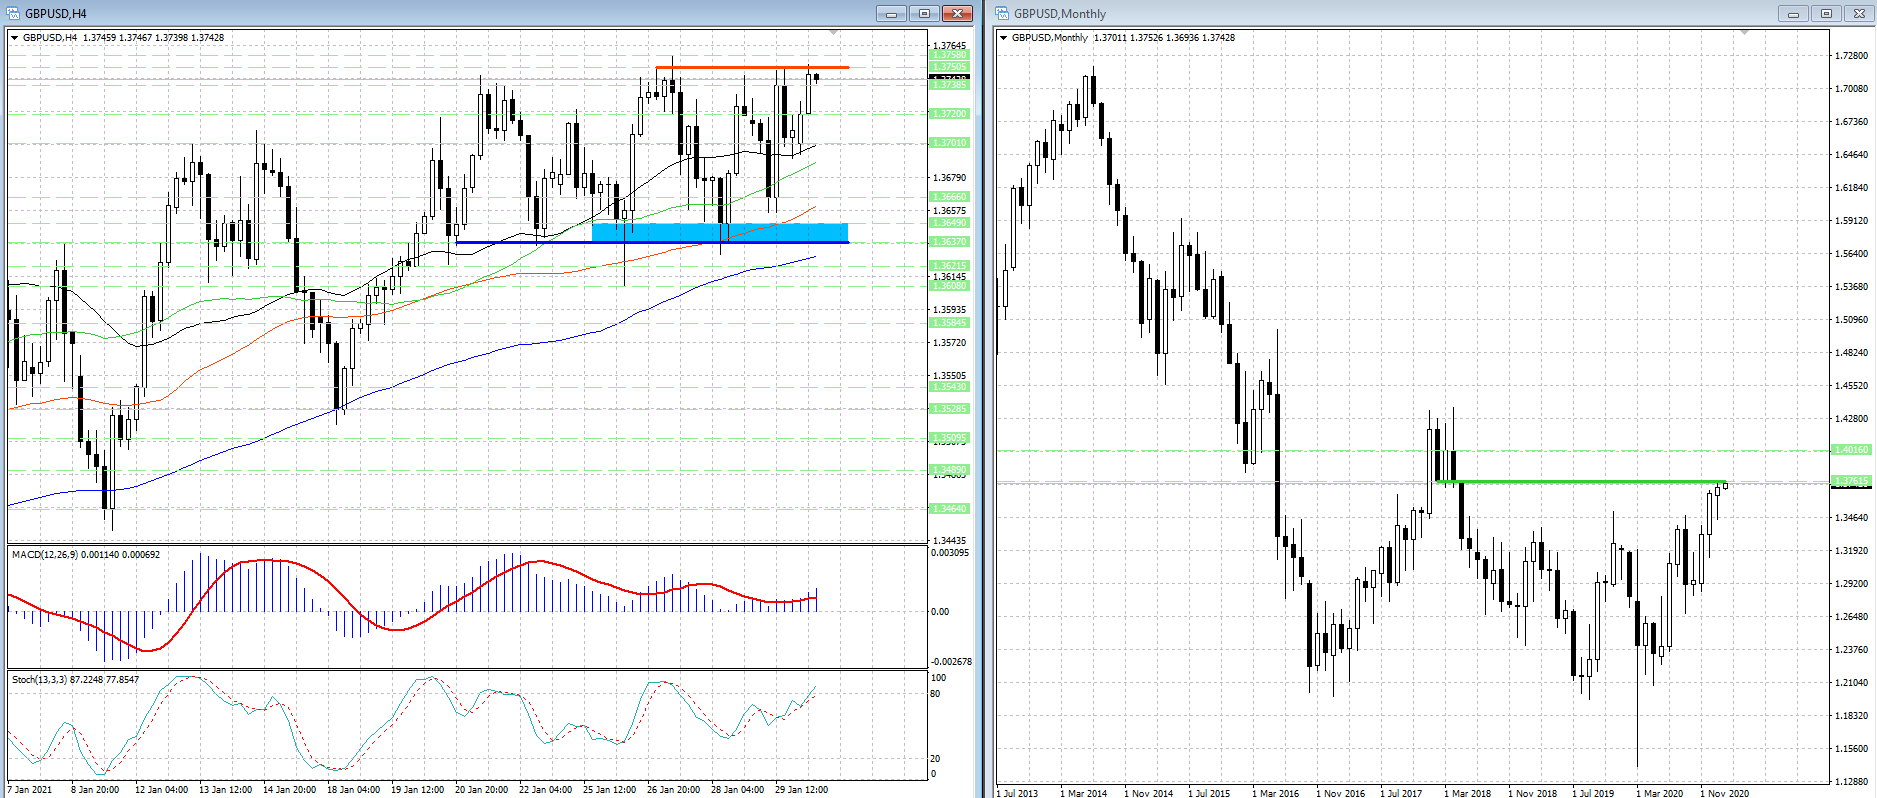This screenshot has width=1877, height=798.
Task: Click the 1.40160 green price label
Action: [1851, 450]
